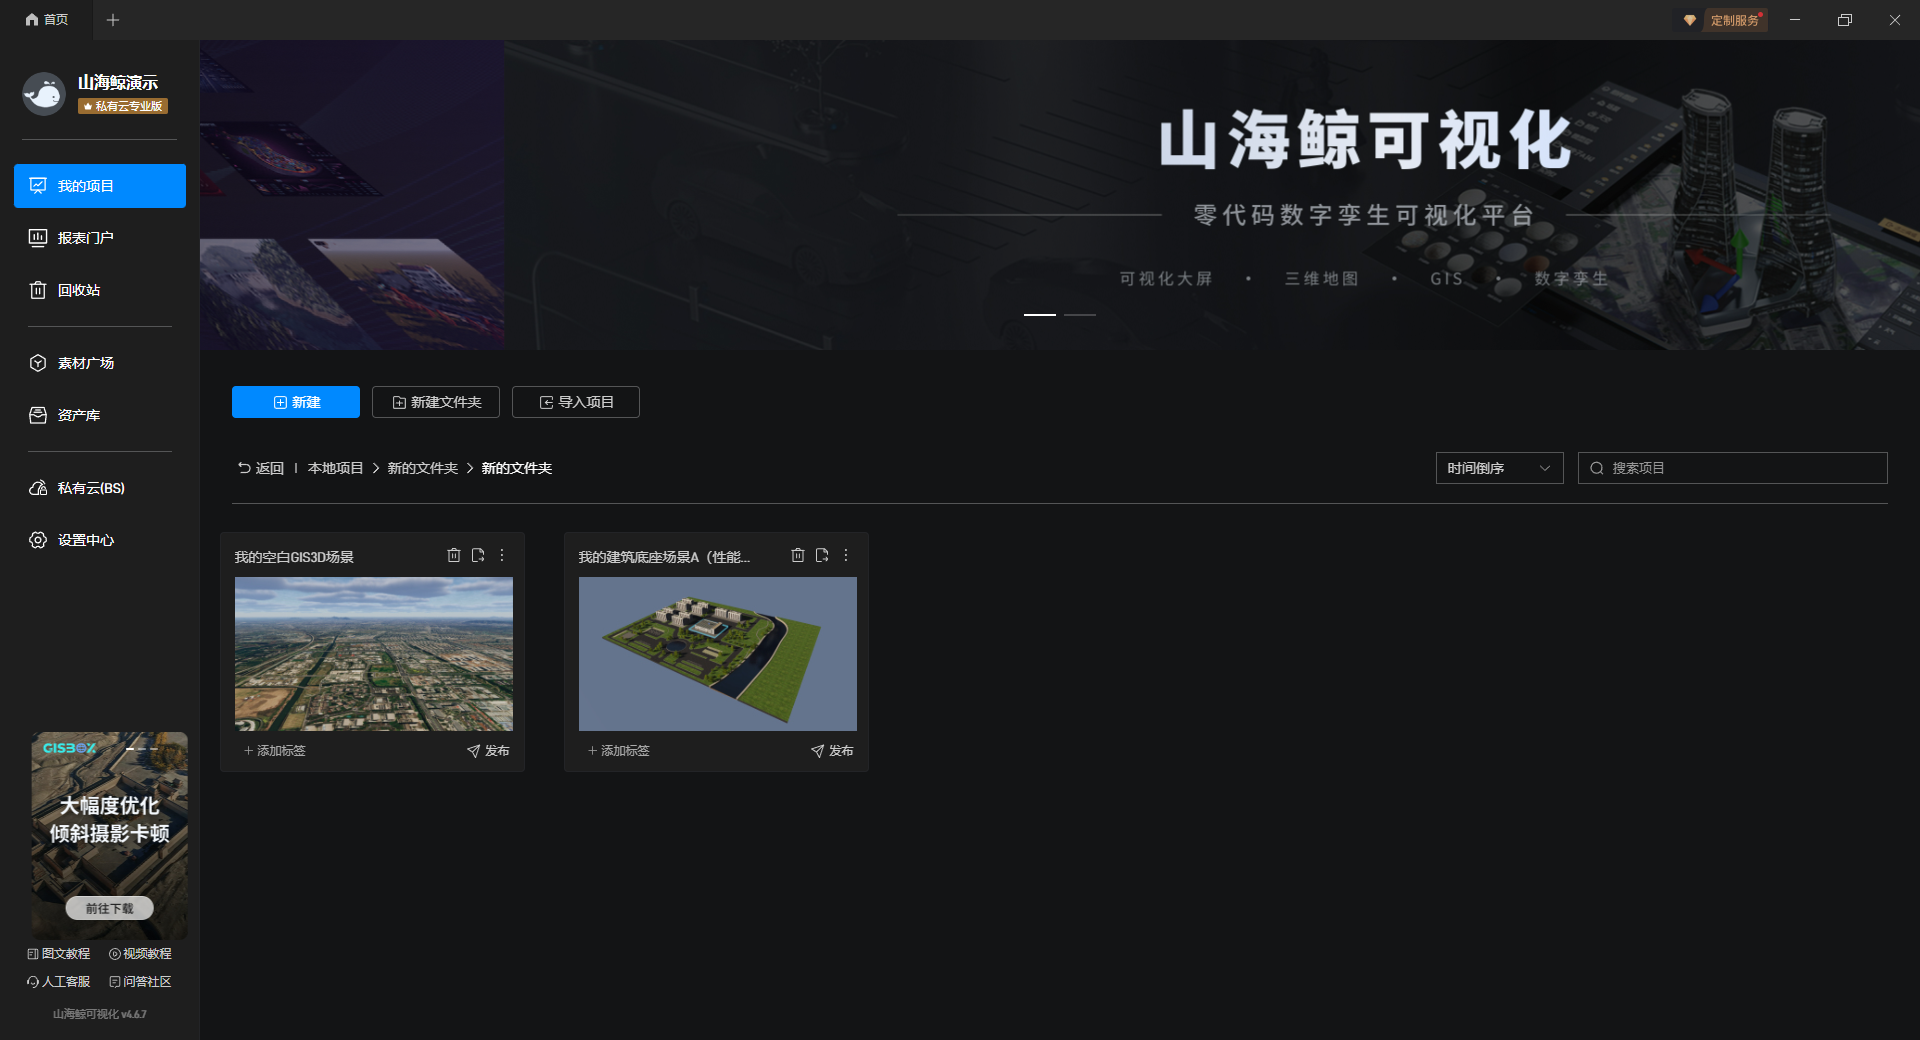The width and height of the screenshot is (1920, 1040).
Task: Focus the 搜索项目 search field
Action: (x=1733, y=468)
